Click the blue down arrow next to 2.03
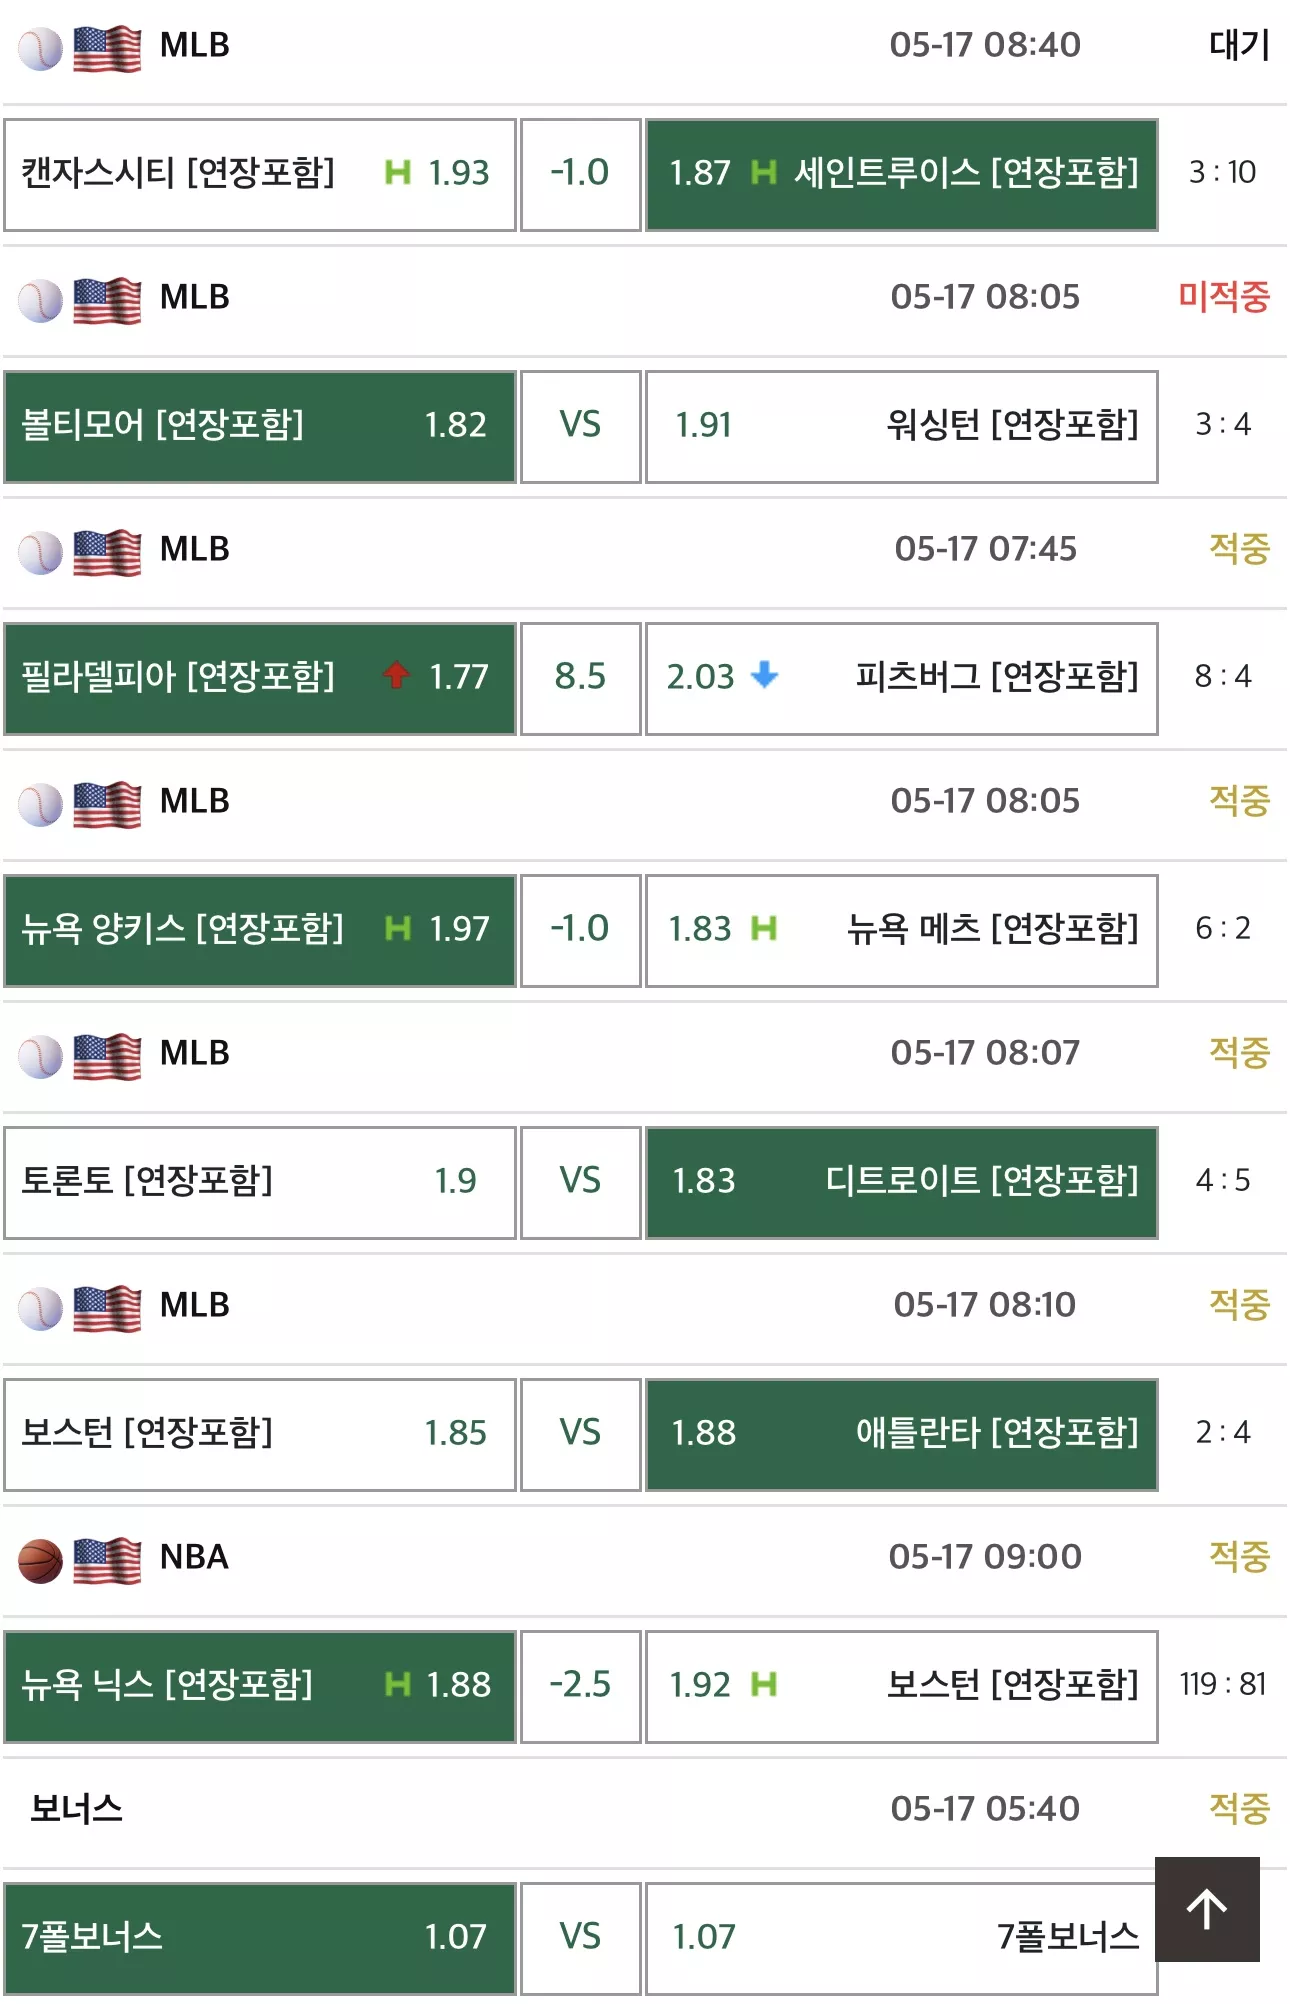This screenshot has height=2004, width=1290. tap(765, 675)
